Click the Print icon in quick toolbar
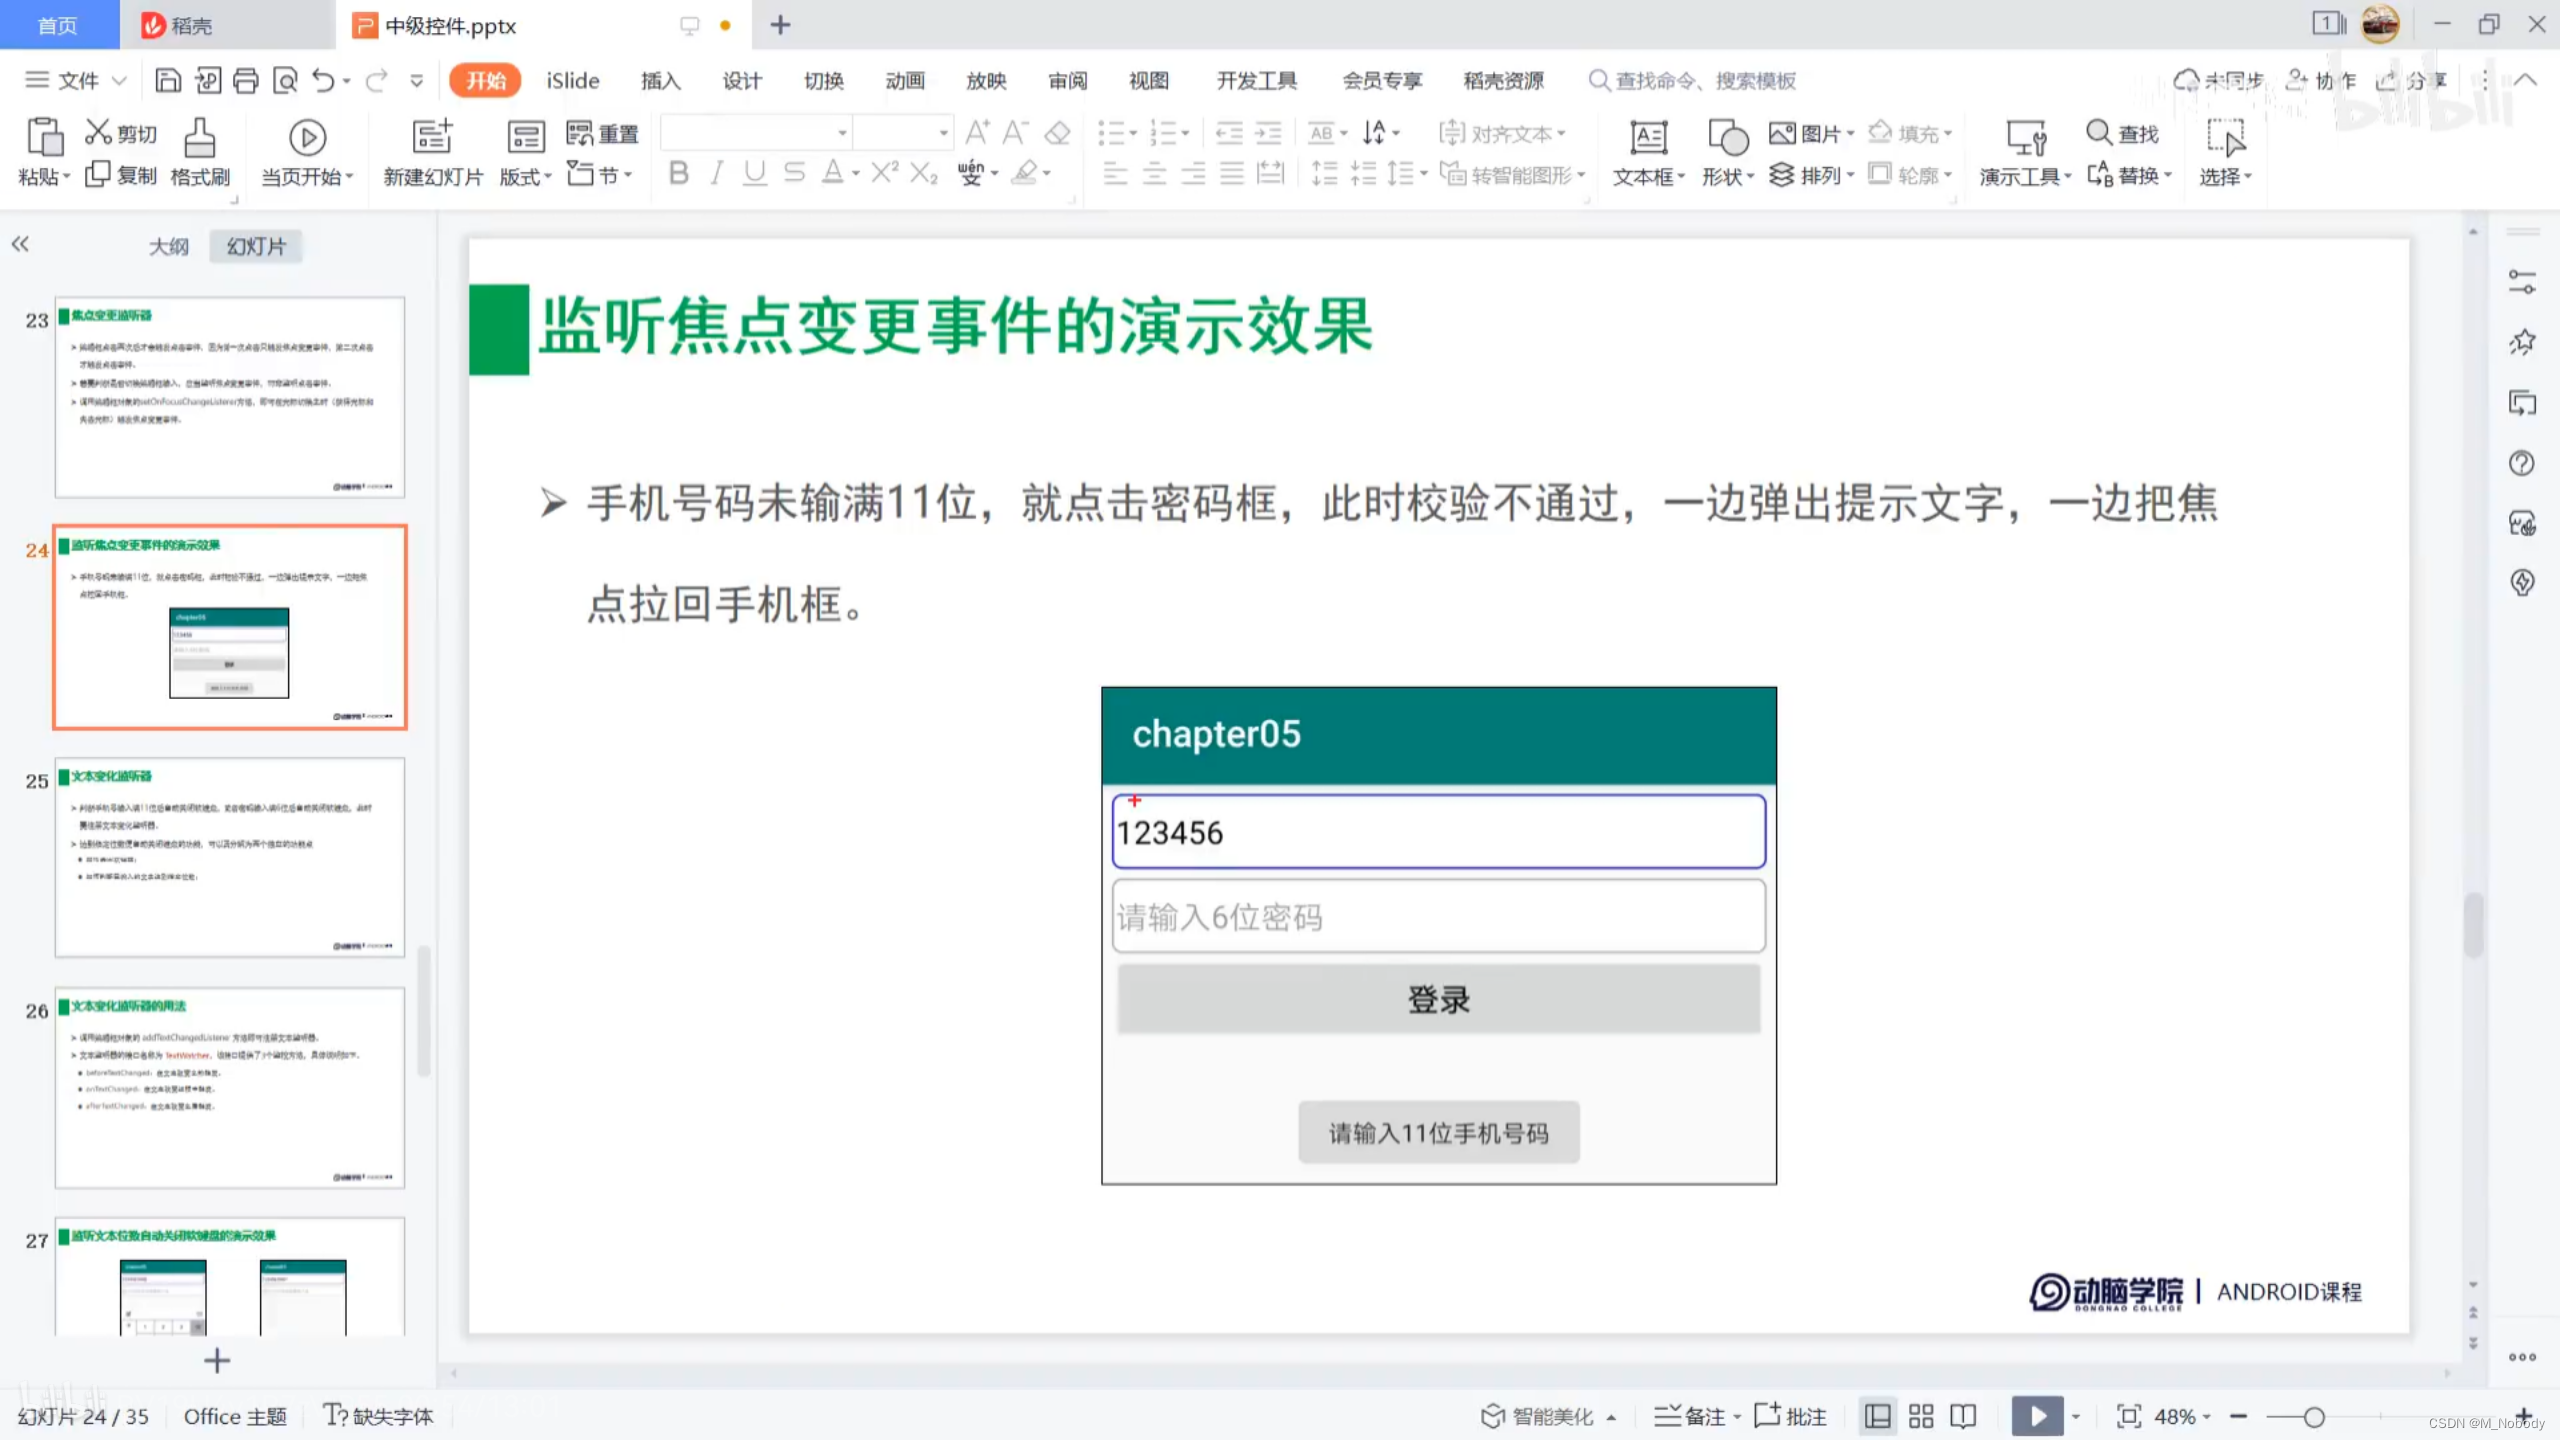The image size is (2560, 1440). (x=246, y=81)
